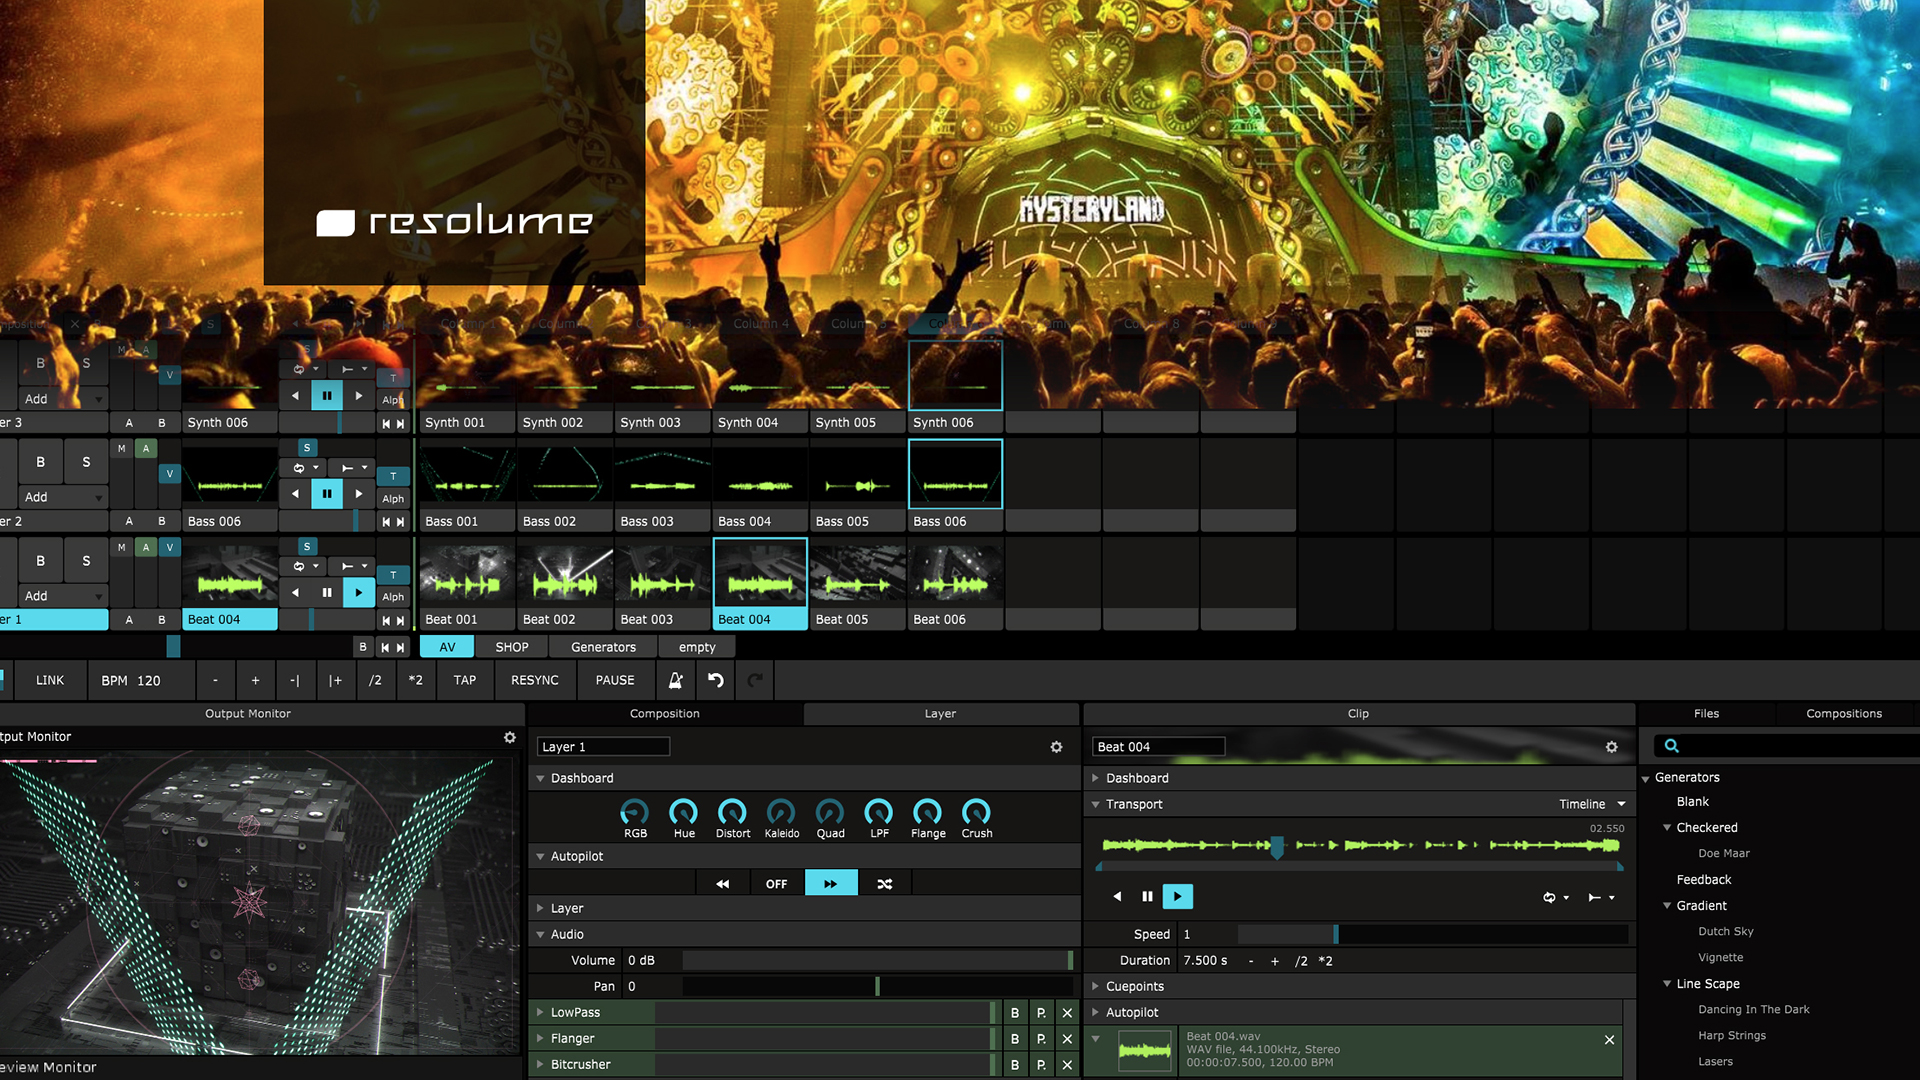
Task: Click the TAP tempo button
Action: point(464,680)
